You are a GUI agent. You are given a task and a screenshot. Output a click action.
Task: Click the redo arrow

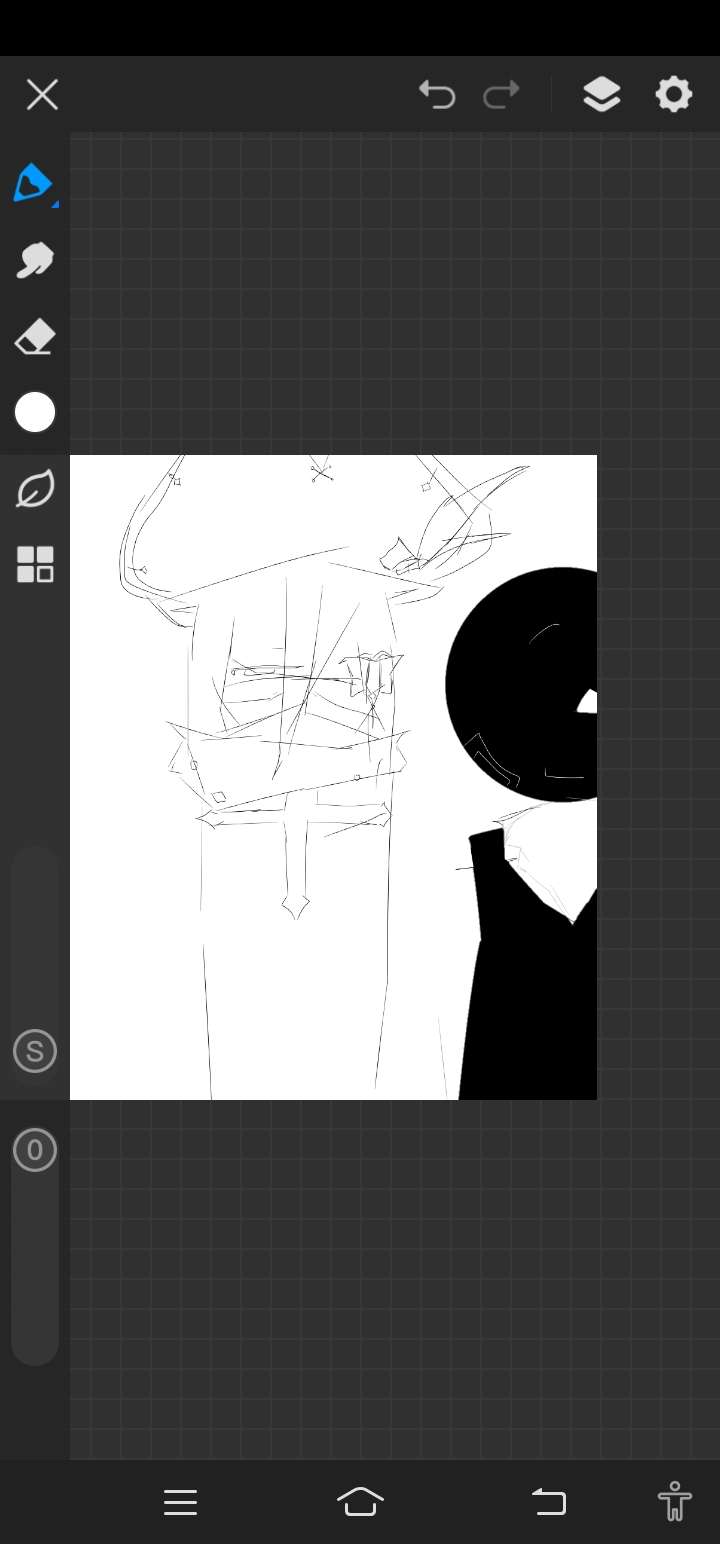pyautogui.click(x=501, y=95)
